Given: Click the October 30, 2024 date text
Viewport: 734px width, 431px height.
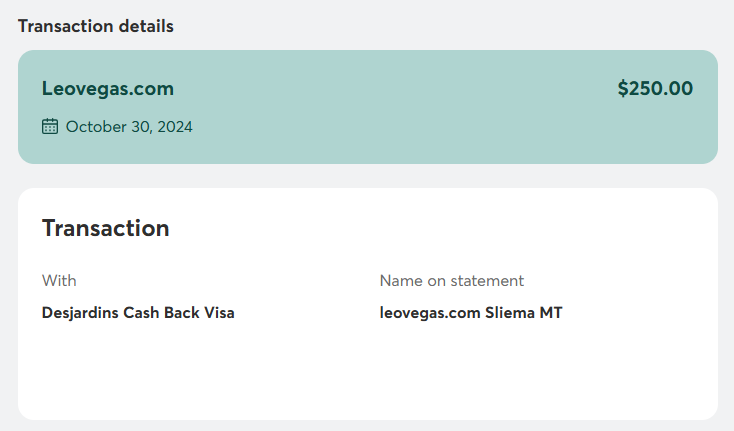Looking at the screenshot, I should pyautogui.click(x=129, y=127).
